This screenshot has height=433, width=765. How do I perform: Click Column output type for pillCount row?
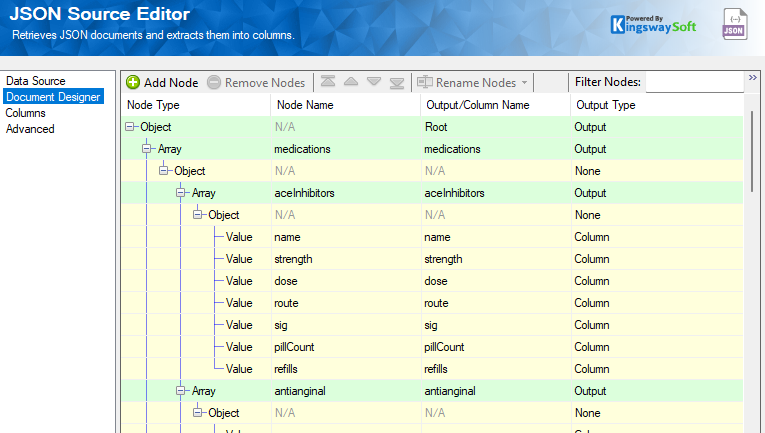pos(657,347)
